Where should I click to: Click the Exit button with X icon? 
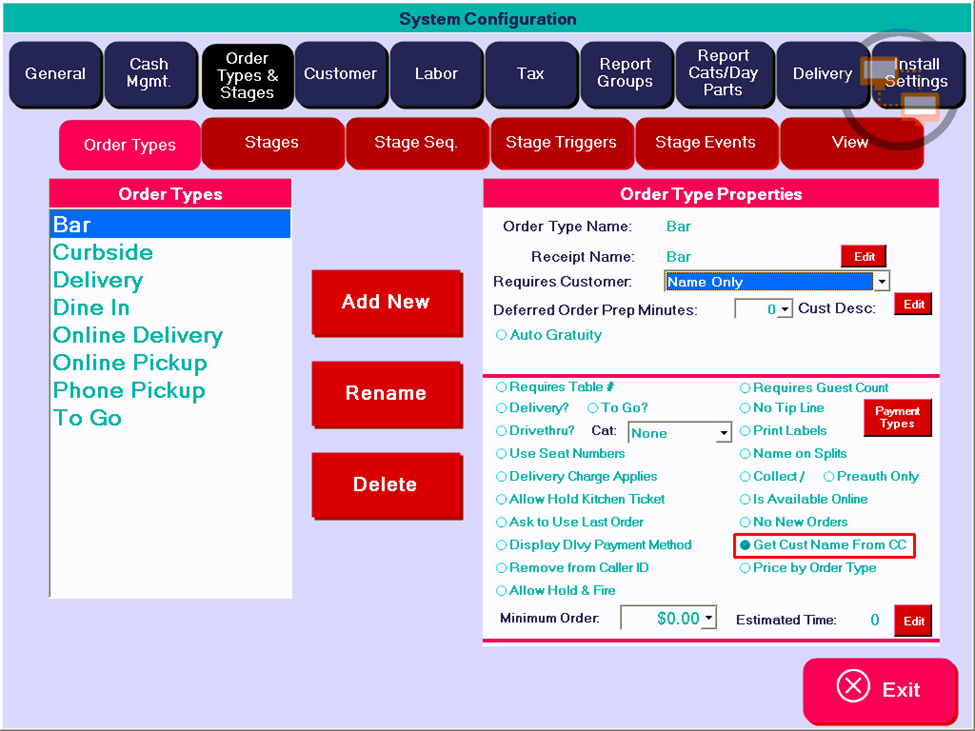click(879, 689)
